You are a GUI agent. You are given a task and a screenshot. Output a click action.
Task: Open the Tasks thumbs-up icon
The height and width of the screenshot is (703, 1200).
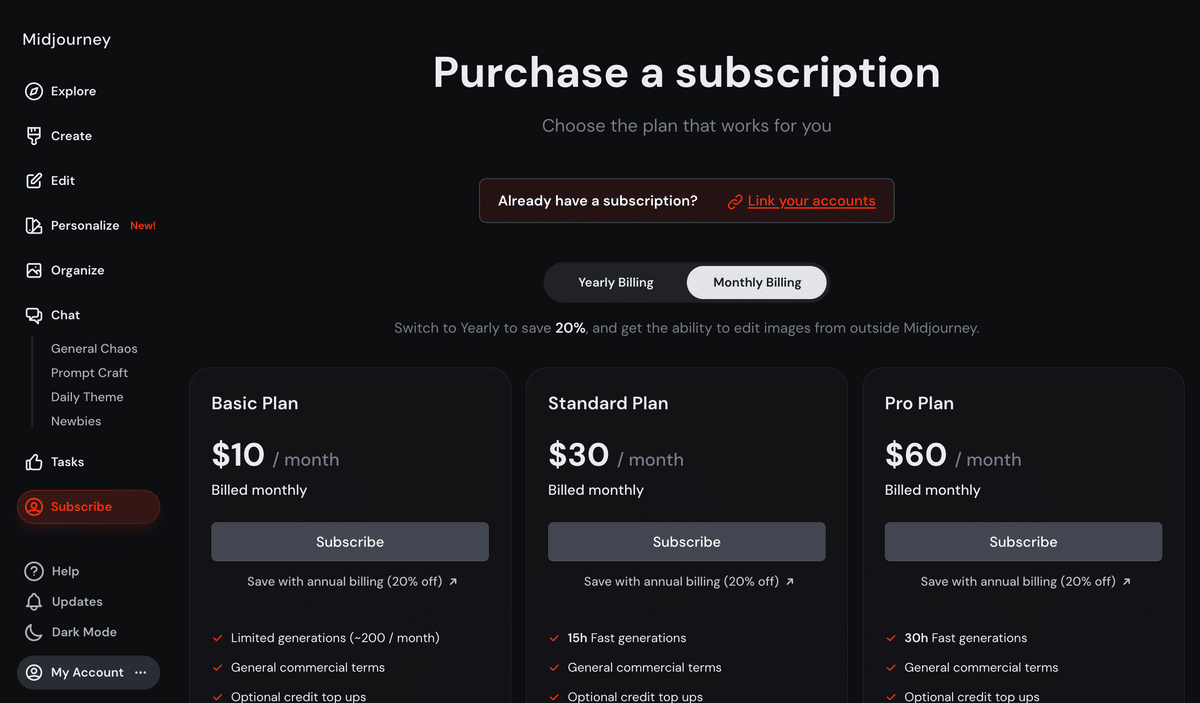tap(34, 462)
